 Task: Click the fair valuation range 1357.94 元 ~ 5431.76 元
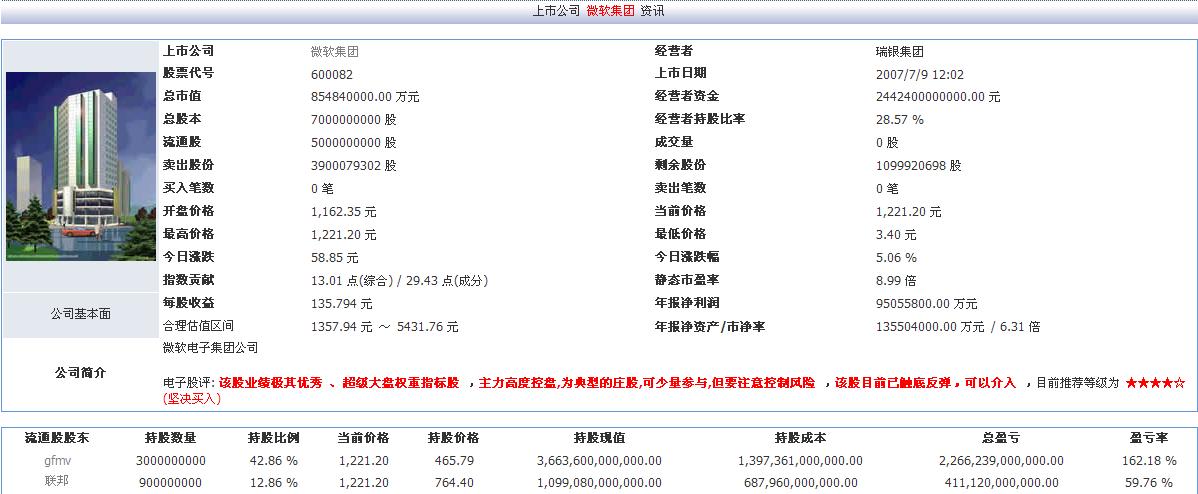click(385, 327)
